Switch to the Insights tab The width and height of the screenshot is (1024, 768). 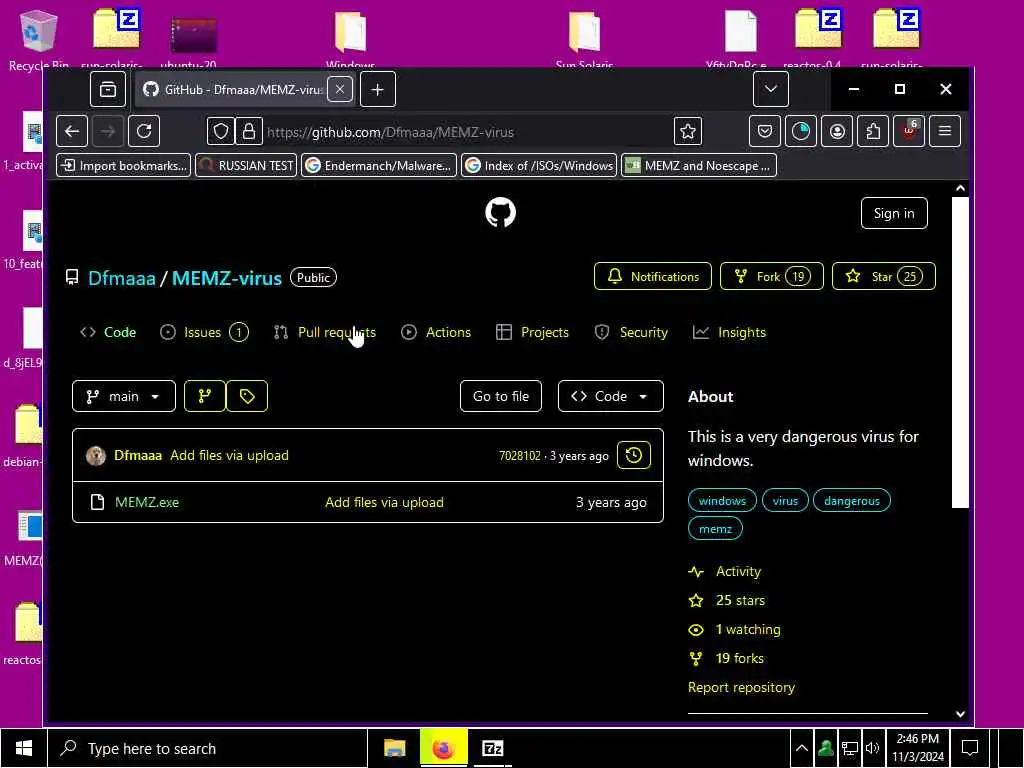[729, 332]
